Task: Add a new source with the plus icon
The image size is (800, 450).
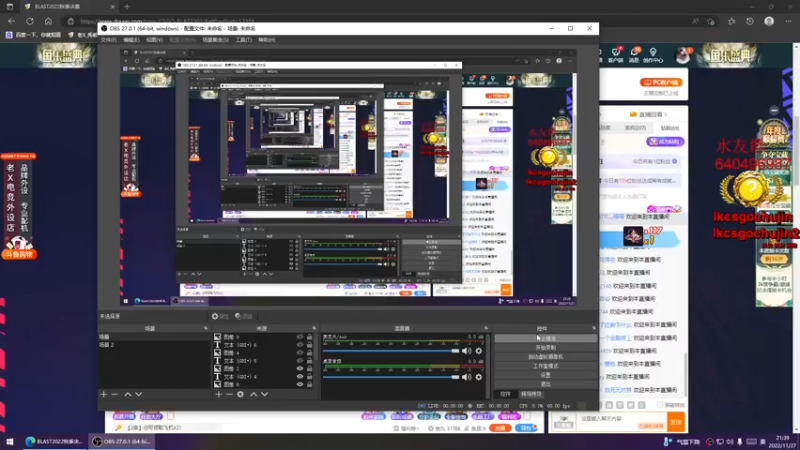Action: (x=218, y=394)
